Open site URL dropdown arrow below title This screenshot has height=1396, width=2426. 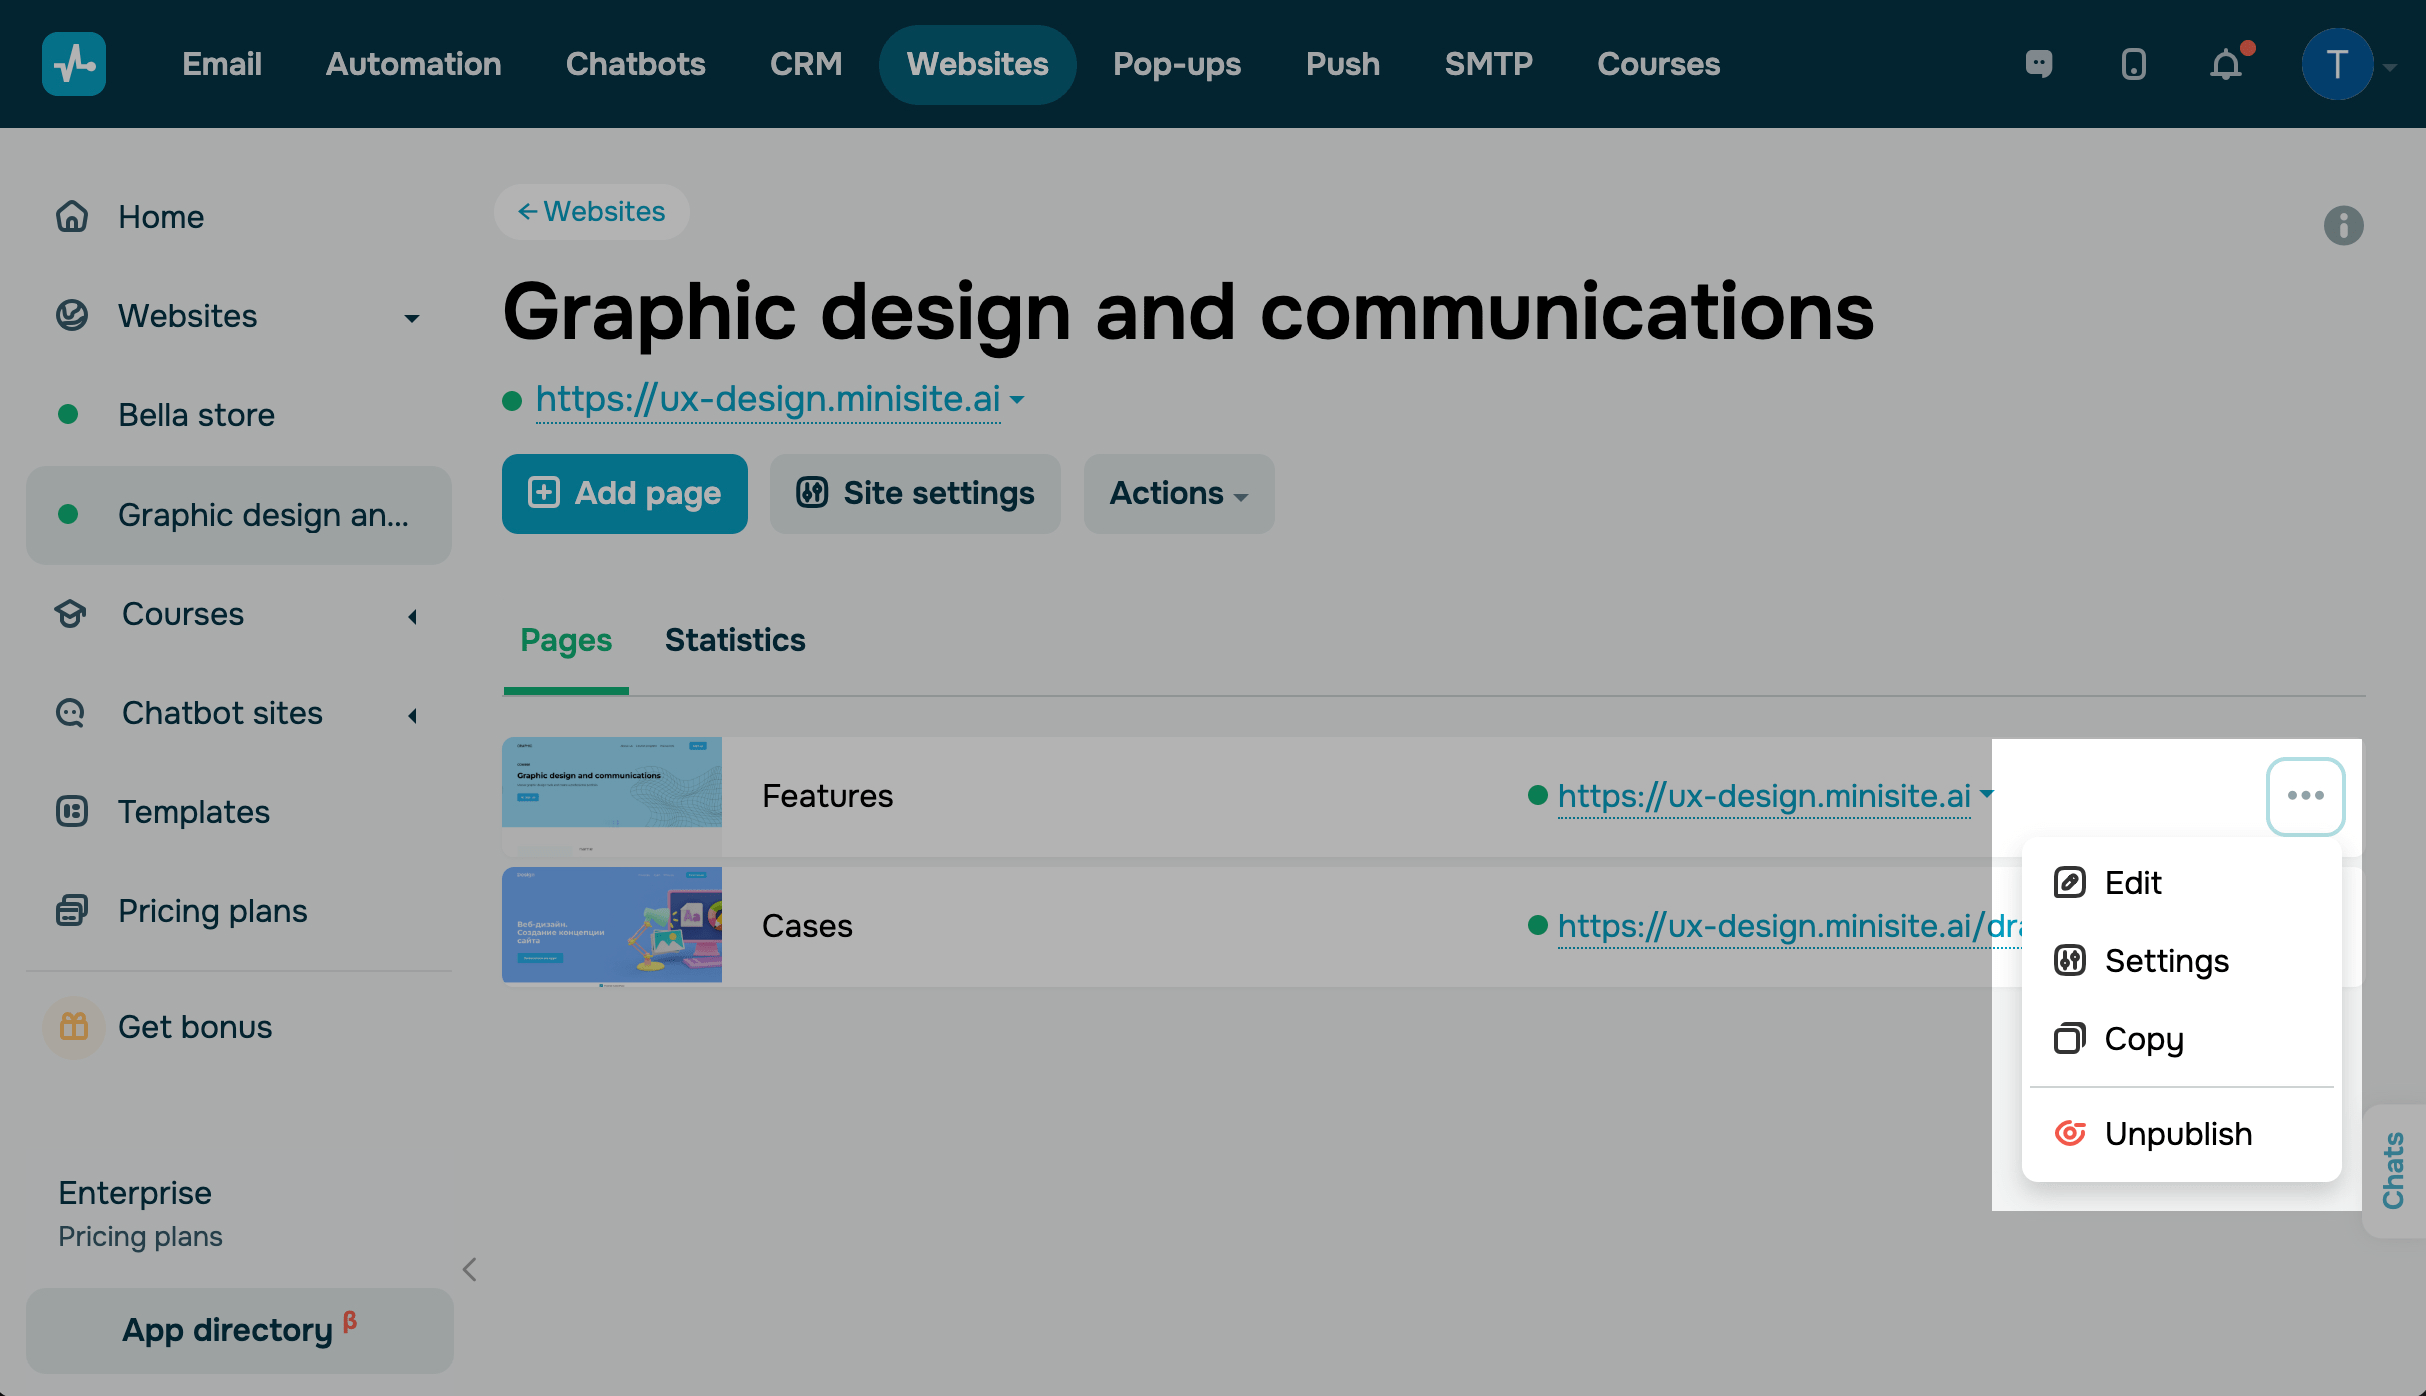(1017, 399)
